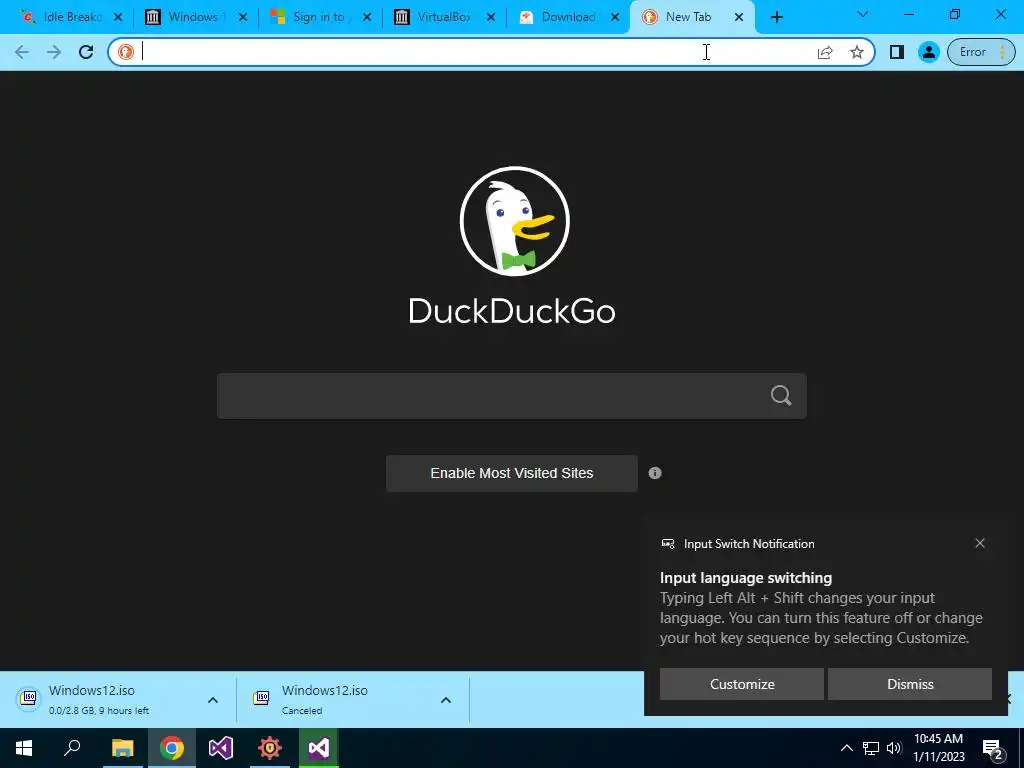Open the profile avatar menu
1024x768 pixels.
pos(928,52)
